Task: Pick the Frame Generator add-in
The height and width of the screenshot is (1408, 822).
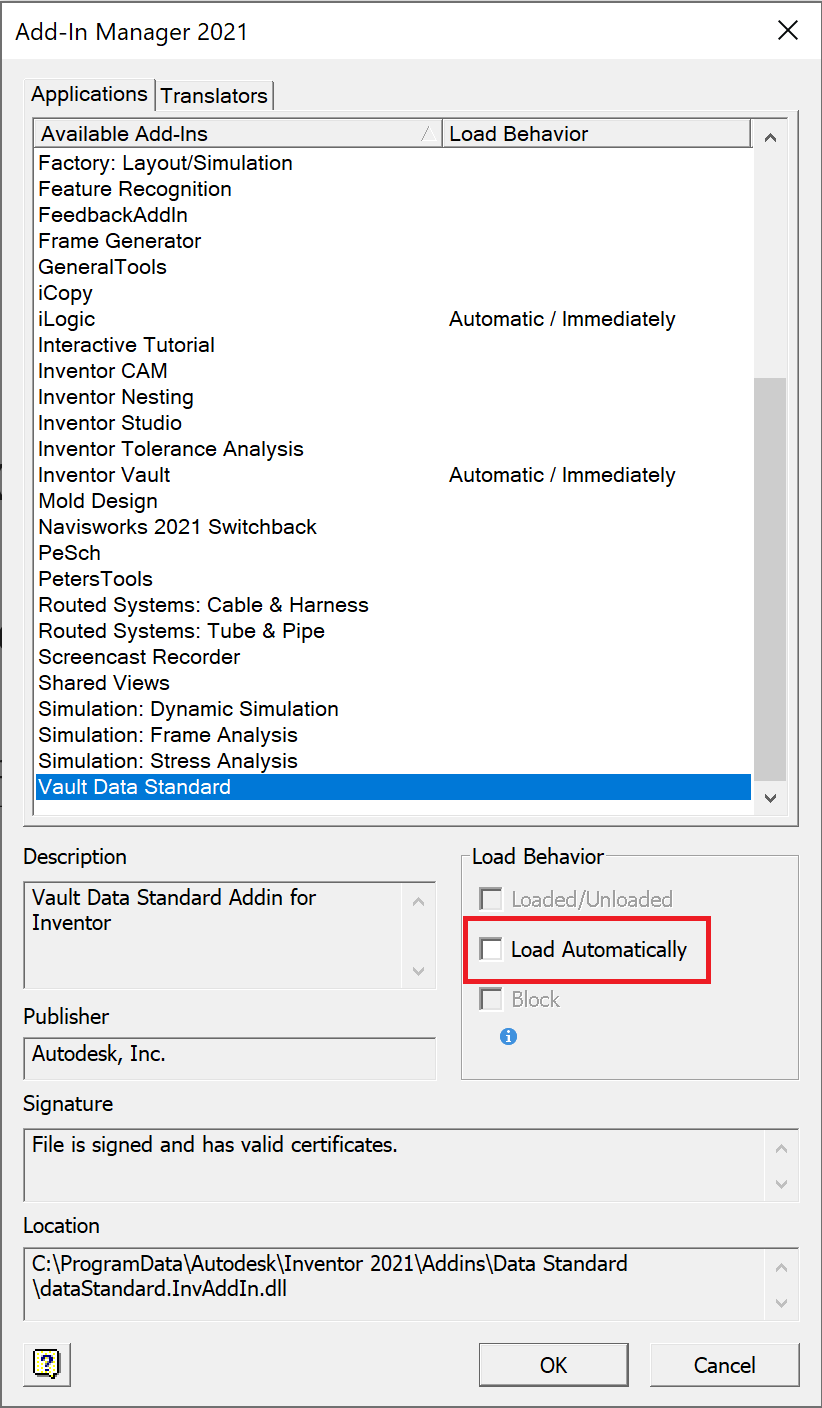Action: (119, 241)
